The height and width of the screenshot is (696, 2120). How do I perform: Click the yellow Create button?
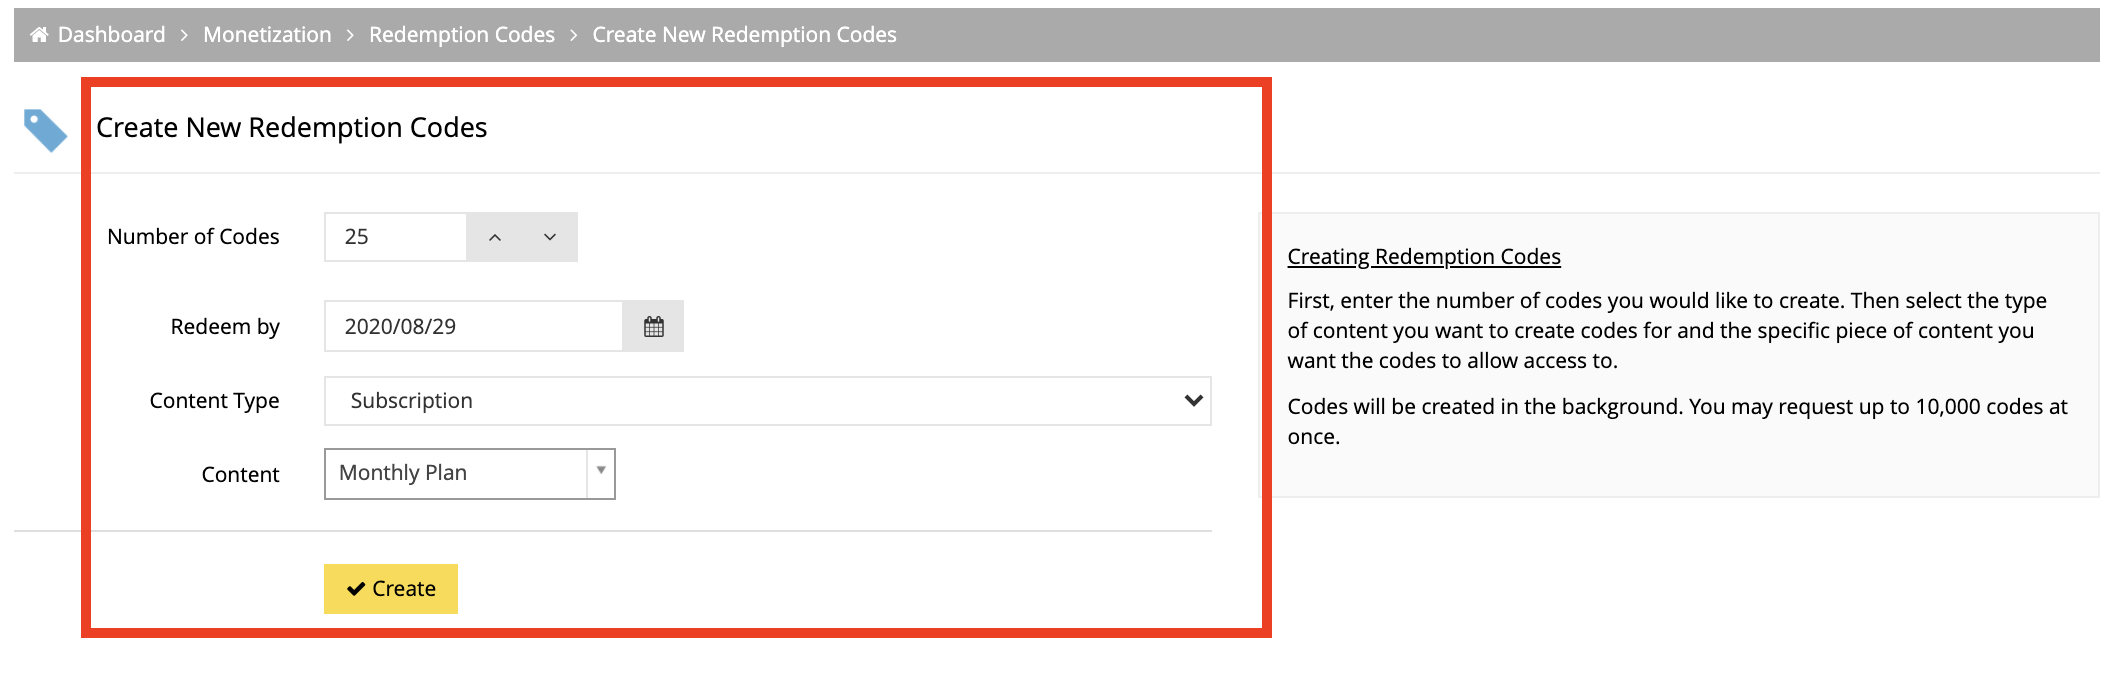click(x=391, y=589)
